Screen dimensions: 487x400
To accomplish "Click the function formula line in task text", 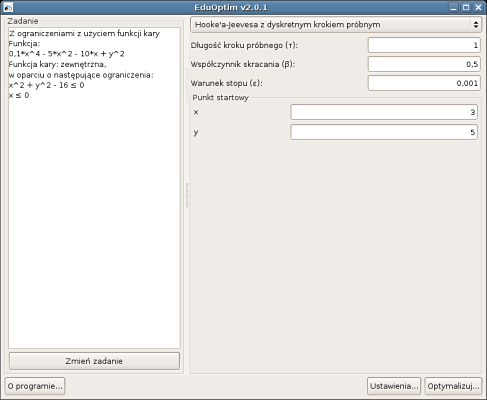I will click(67, 54).
